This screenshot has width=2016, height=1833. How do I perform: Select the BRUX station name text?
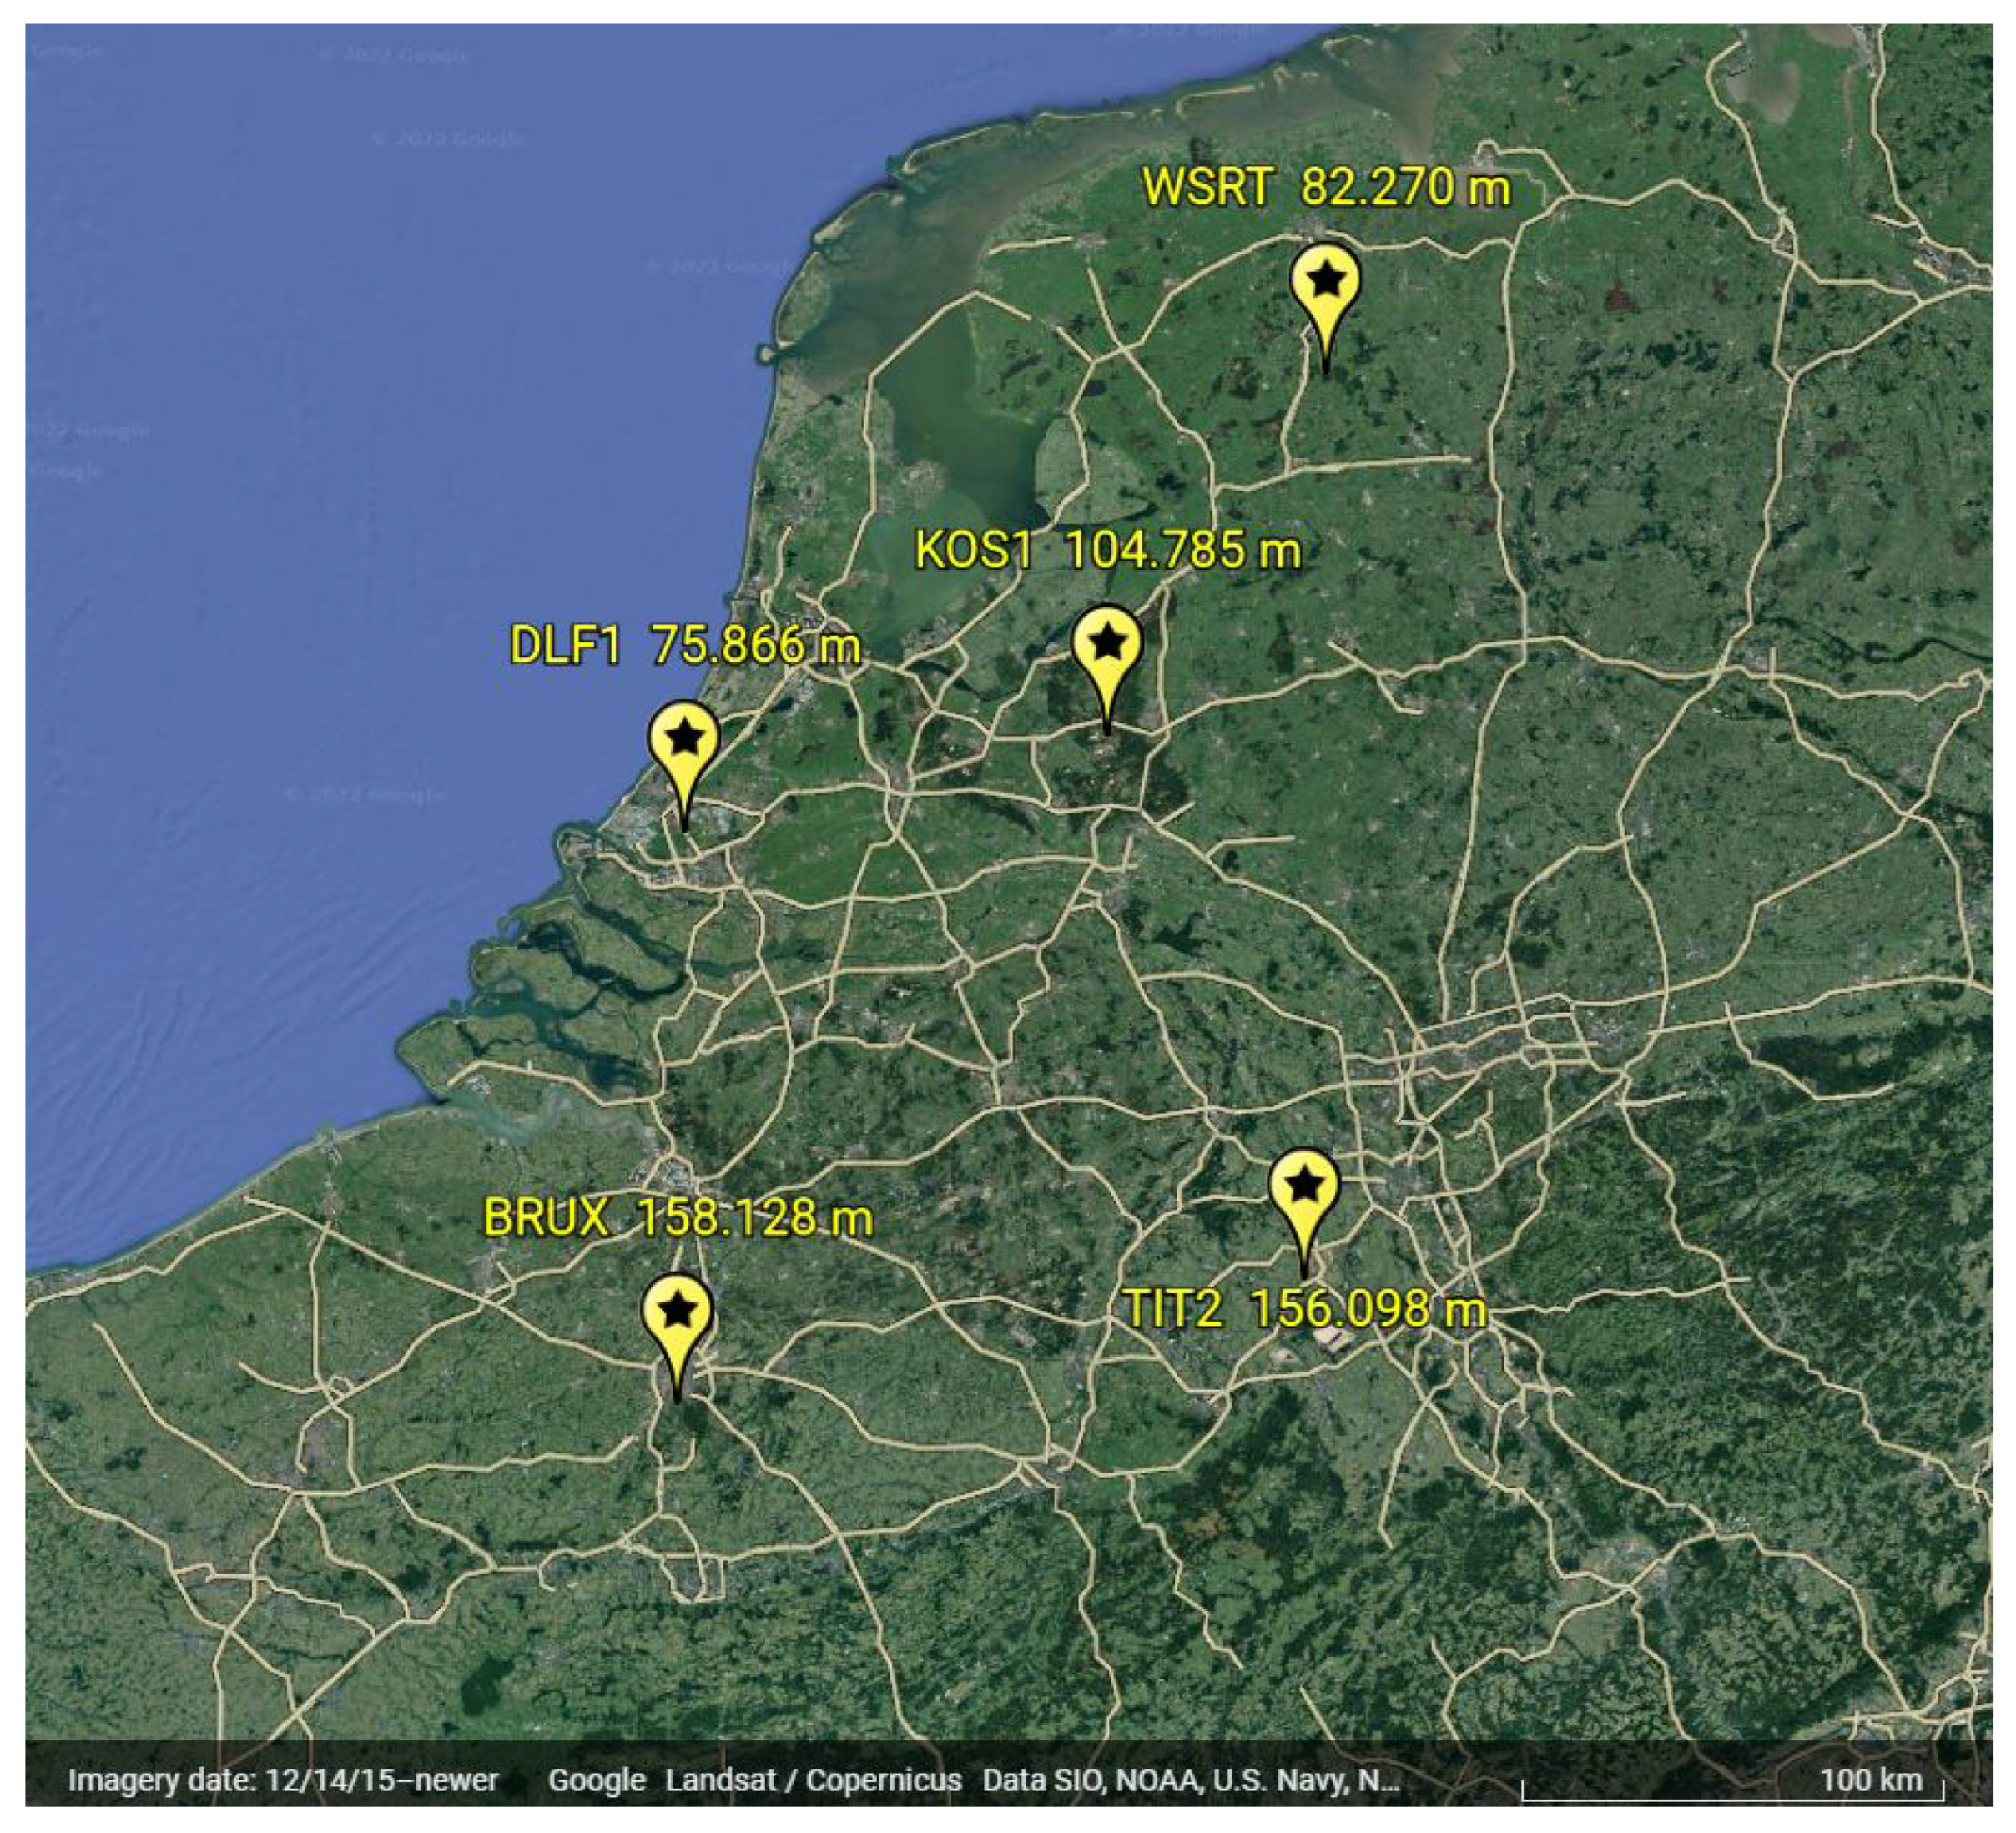[546, 1218]
